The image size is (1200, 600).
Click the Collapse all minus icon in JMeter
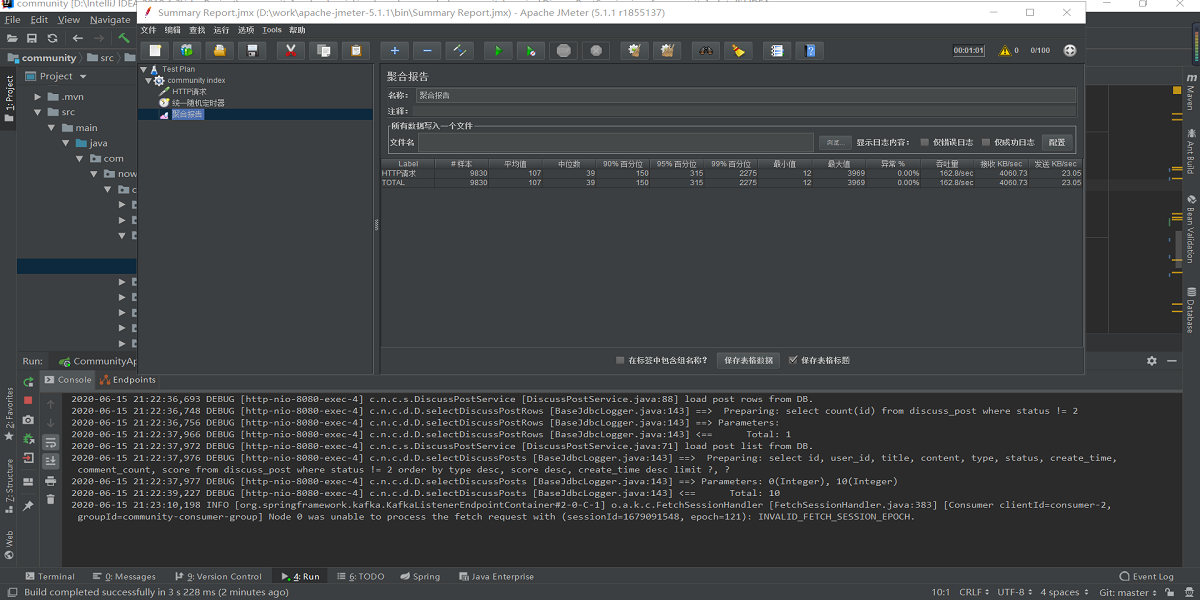point(427,50)
